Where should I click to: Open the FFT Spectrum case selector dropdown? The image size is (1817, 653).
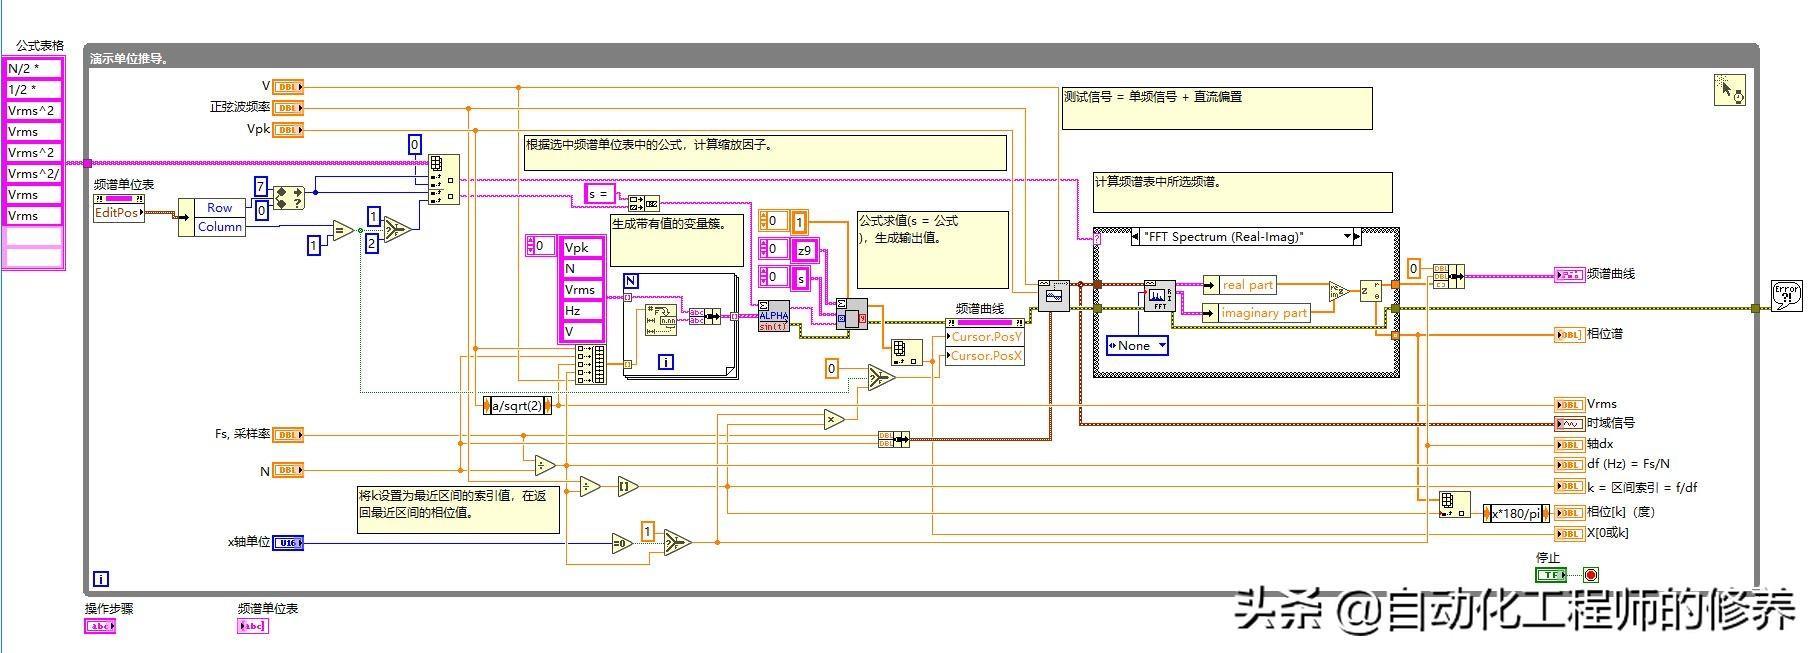pyautogui.click(x=1345, y=237)
